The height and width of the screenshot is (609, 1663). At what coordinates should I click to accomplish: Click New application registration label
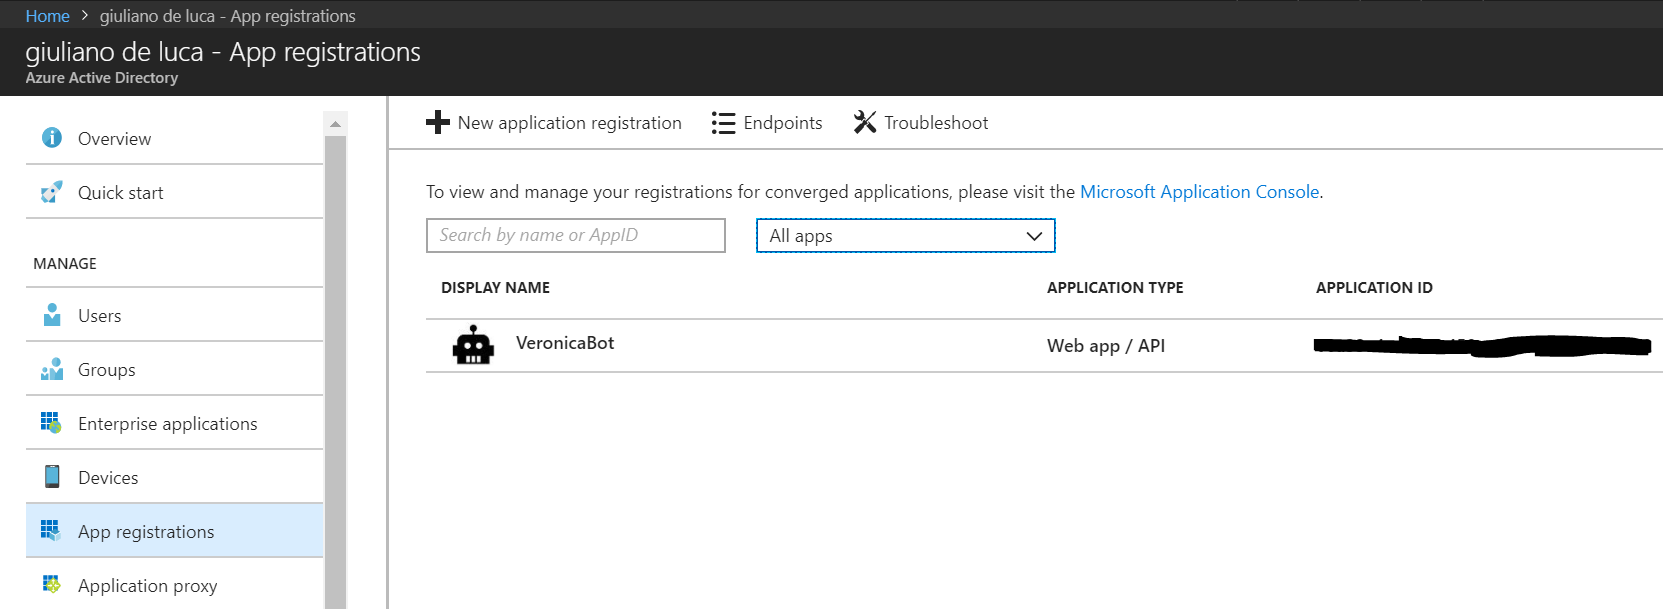tap(570, 123)
